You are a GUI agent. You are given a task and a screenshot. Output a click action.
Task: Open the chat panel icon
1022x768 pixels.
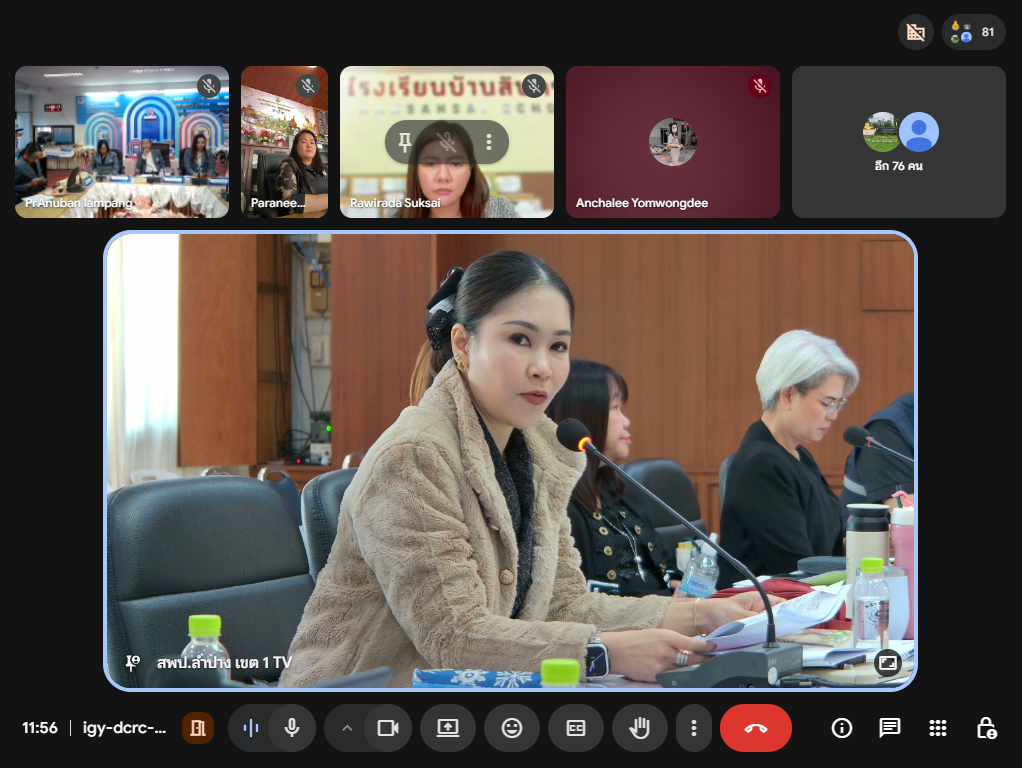coord(890,728)
